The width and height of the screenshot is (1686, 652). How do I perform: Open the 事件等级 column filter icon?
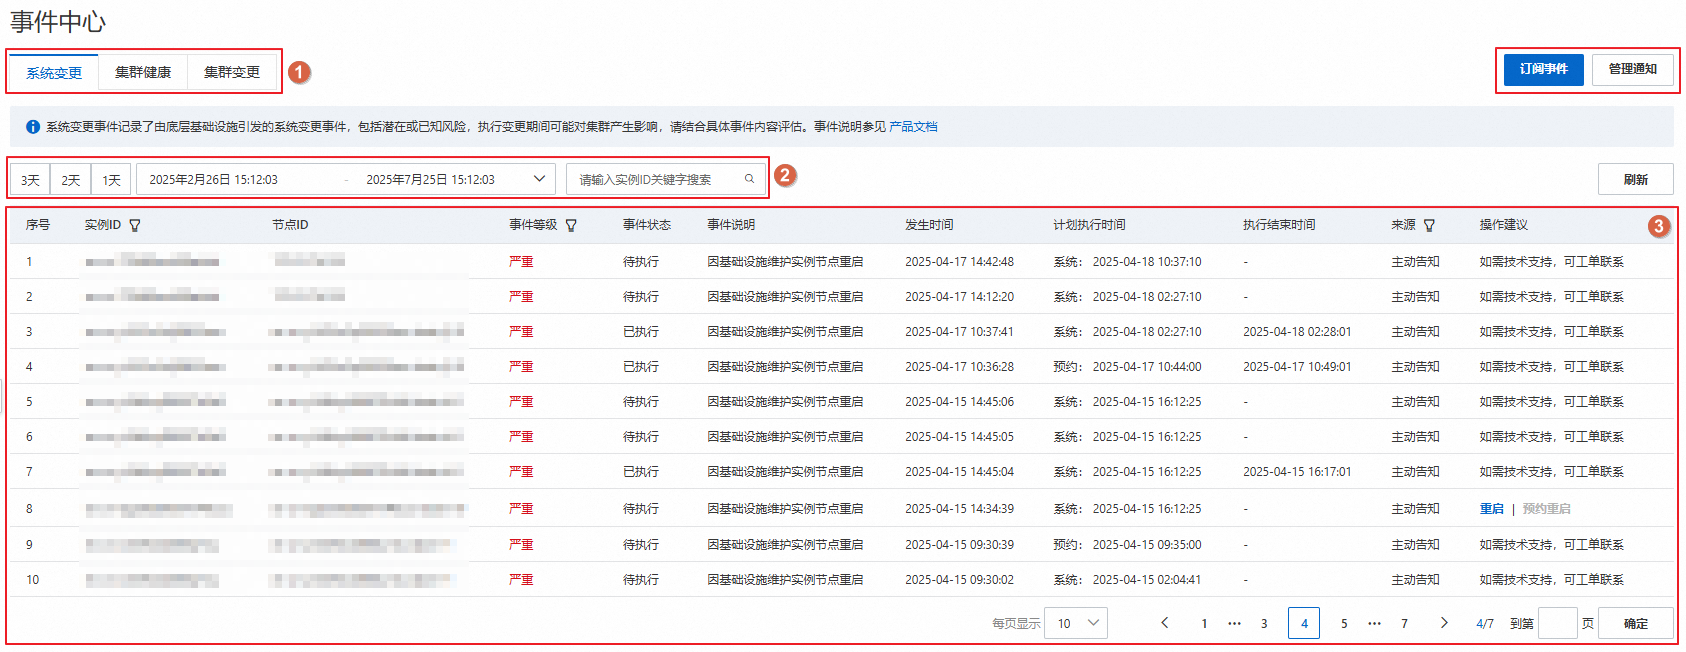click(x=571, y=226)
